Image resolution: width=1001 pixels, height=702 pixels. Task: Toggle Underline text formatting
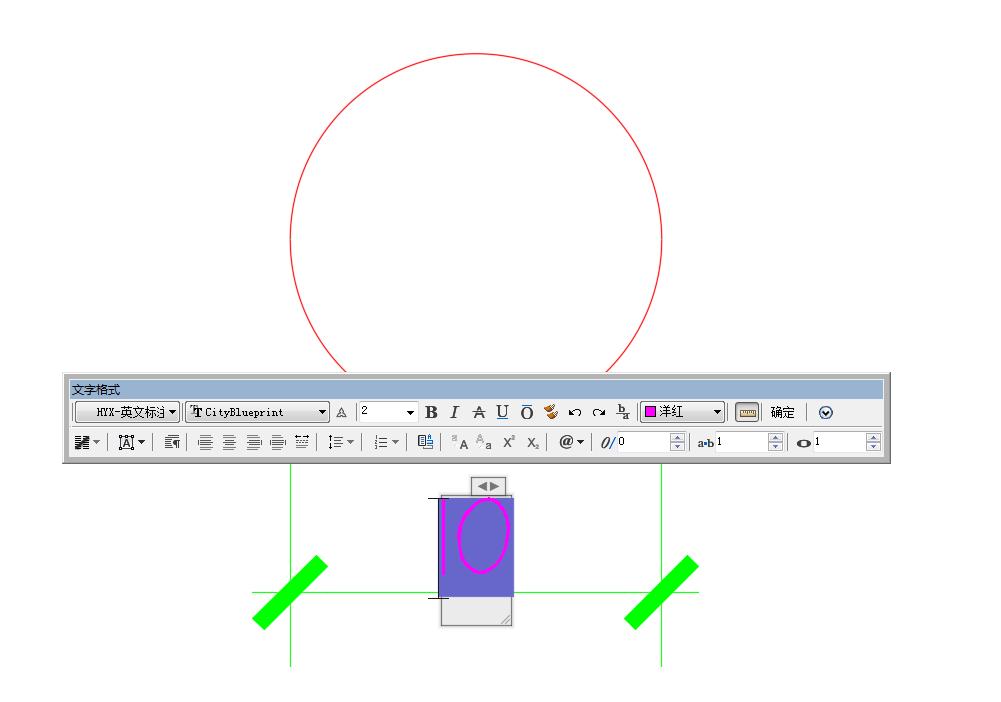502,412
